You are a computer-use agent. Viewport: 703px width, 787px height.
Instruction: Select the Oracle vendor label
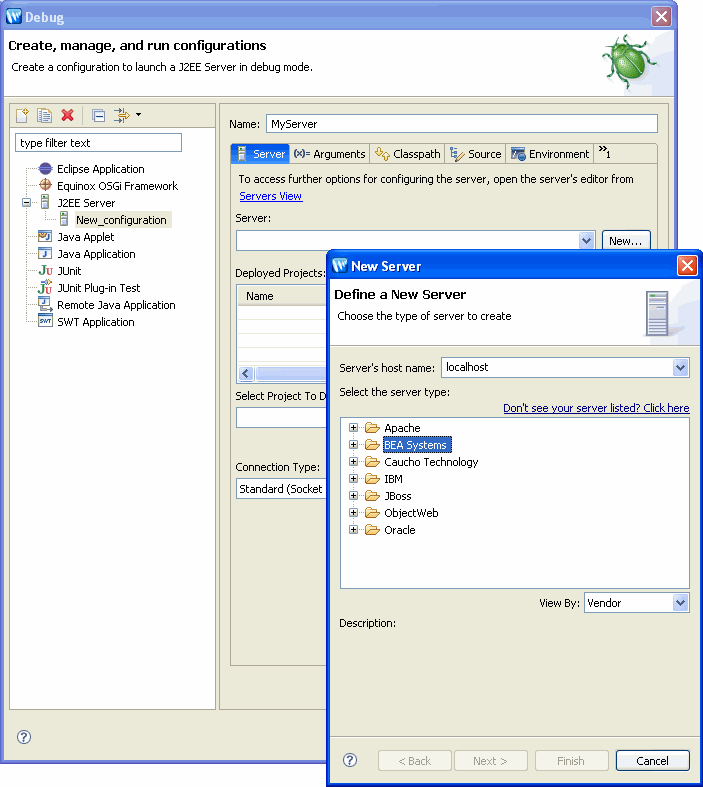point(400,530)
